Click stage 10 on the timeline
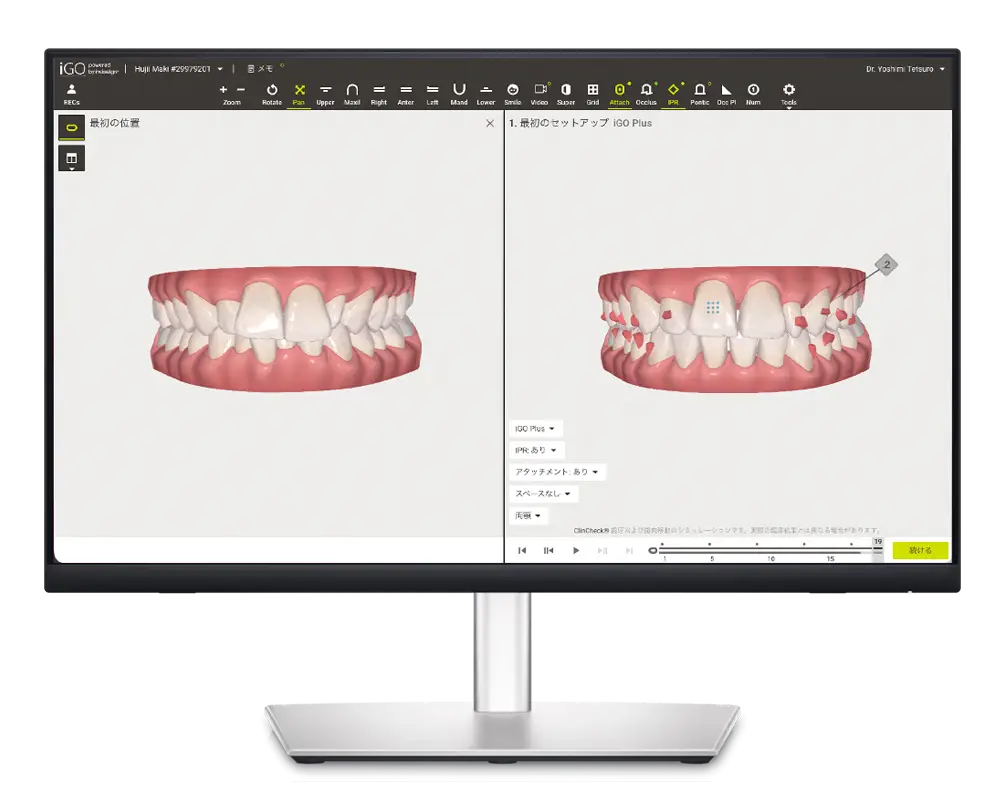Viewport: 1005px width, 804px height. 771,558
